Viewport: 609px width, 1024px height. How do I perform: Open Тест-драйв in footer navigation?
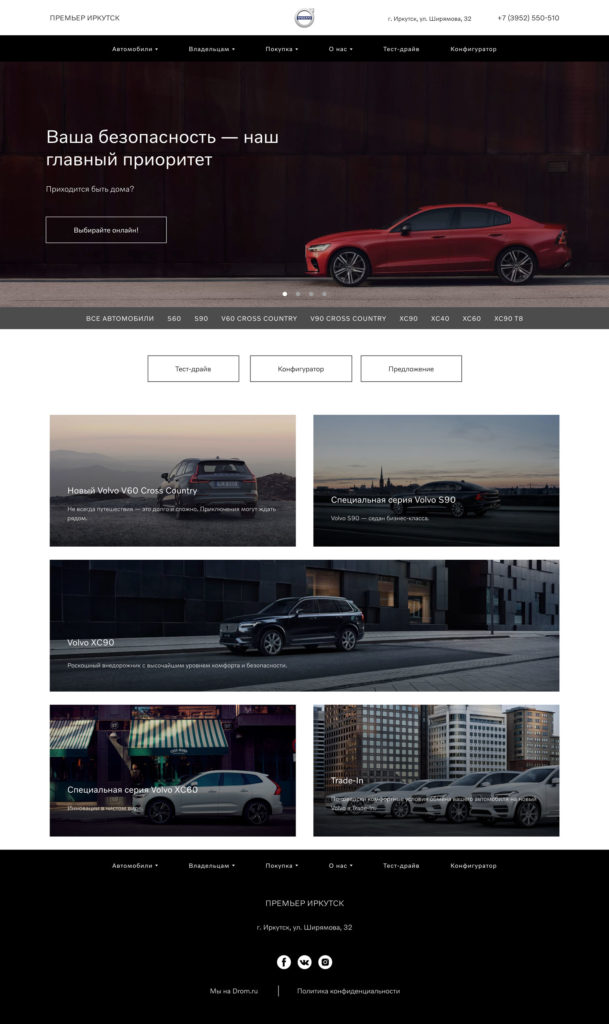(x=401, y=865)
